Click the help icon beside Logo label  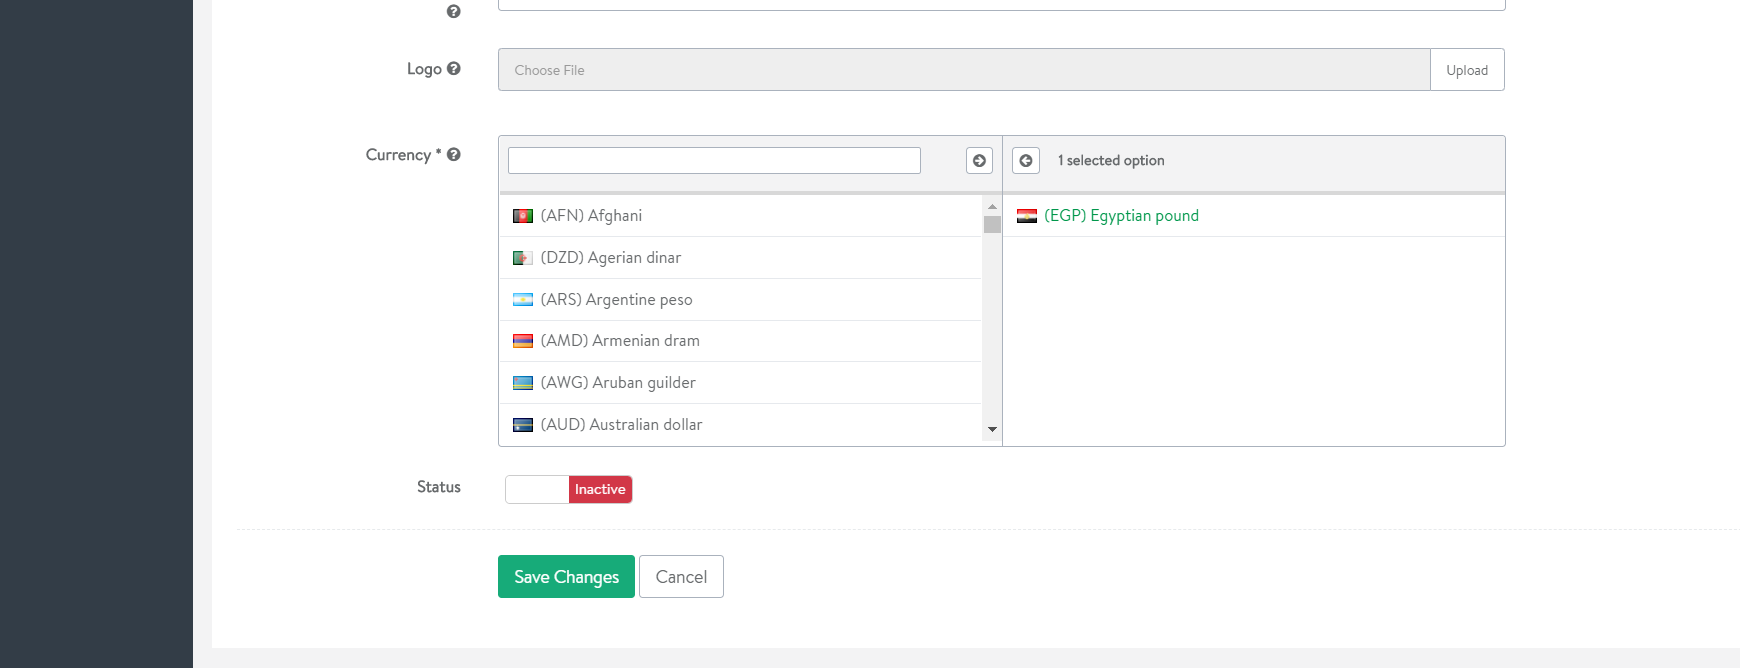tap(454, 69)
